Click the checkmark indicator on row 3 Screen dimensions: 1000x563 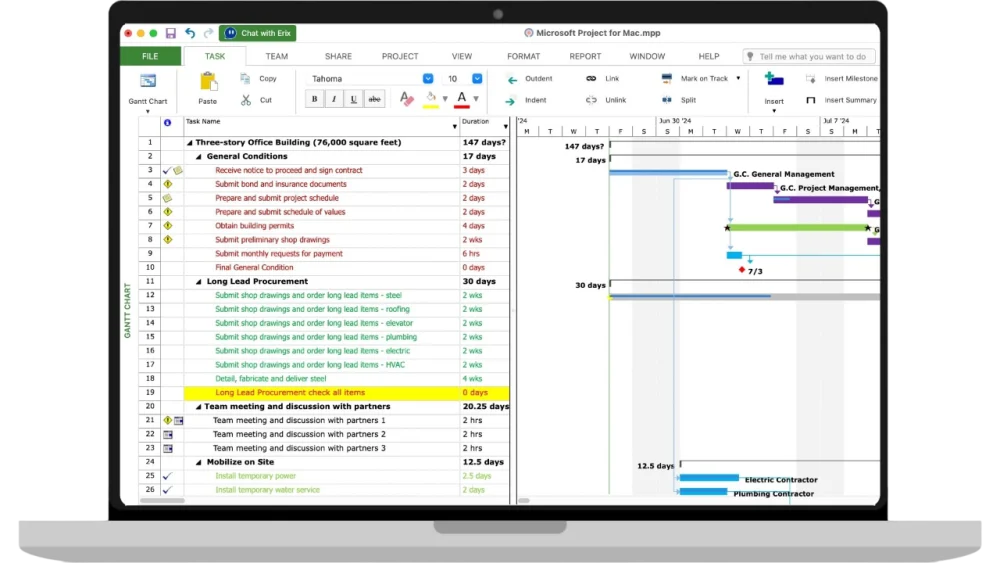click(x=166, y=171)
